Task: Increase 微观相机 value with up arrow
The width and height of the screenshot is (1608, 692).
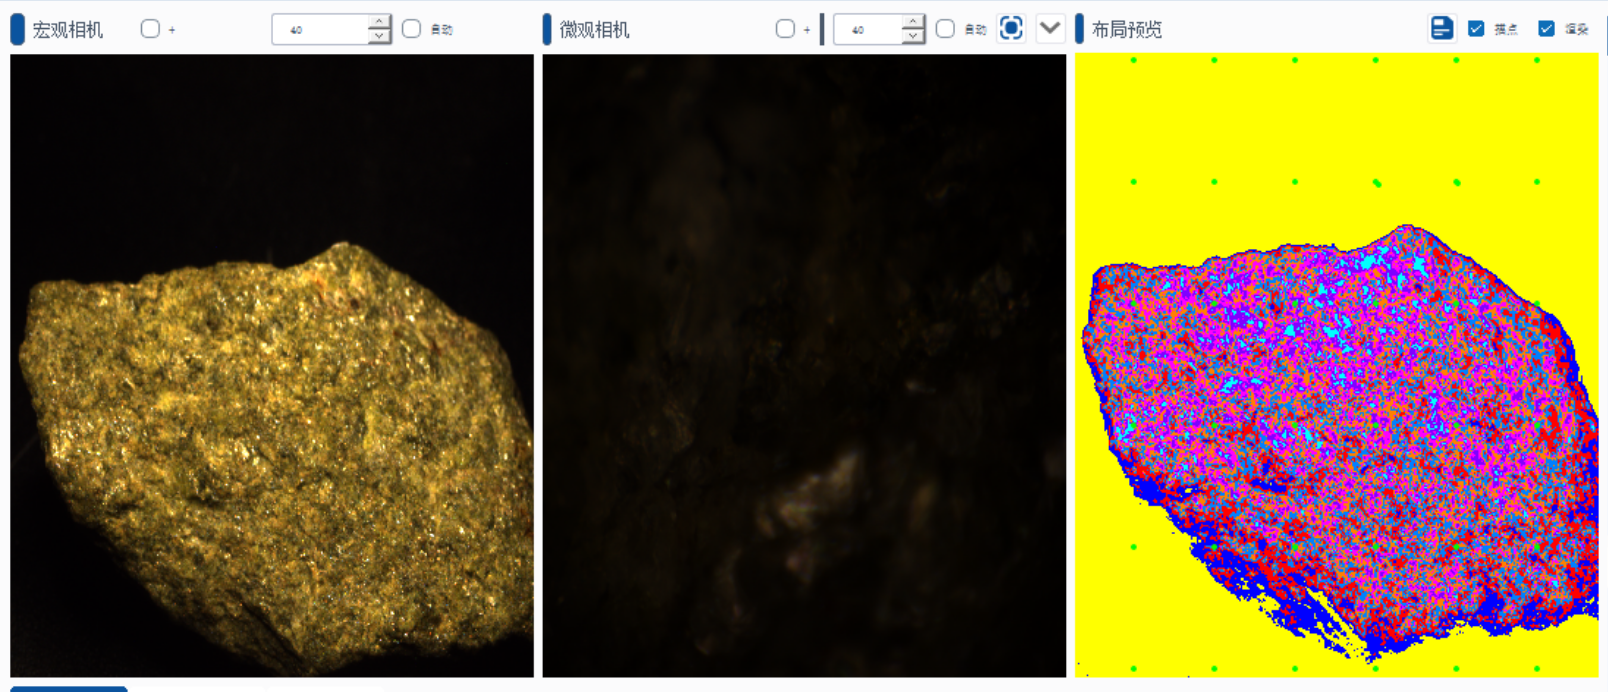Action: (912, 22)
